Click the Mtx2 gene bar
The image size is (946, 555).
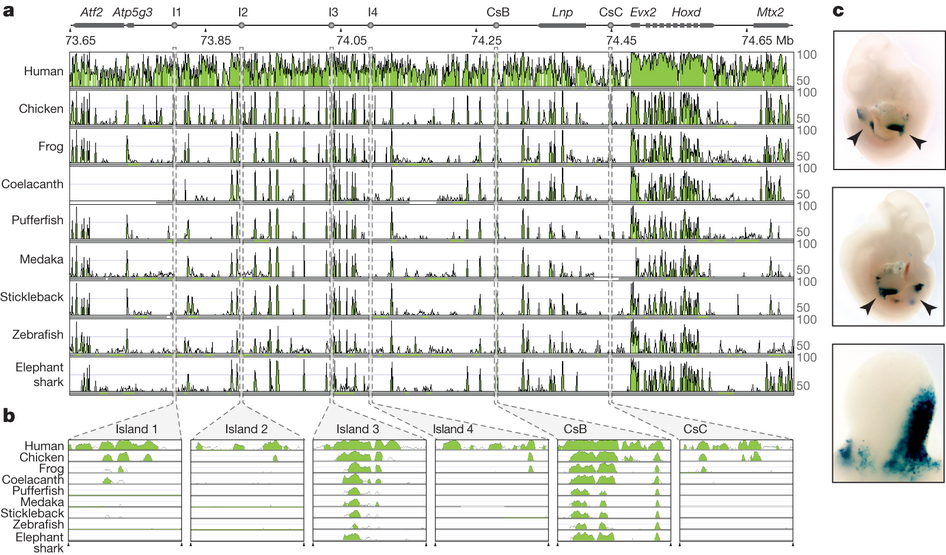770,25
